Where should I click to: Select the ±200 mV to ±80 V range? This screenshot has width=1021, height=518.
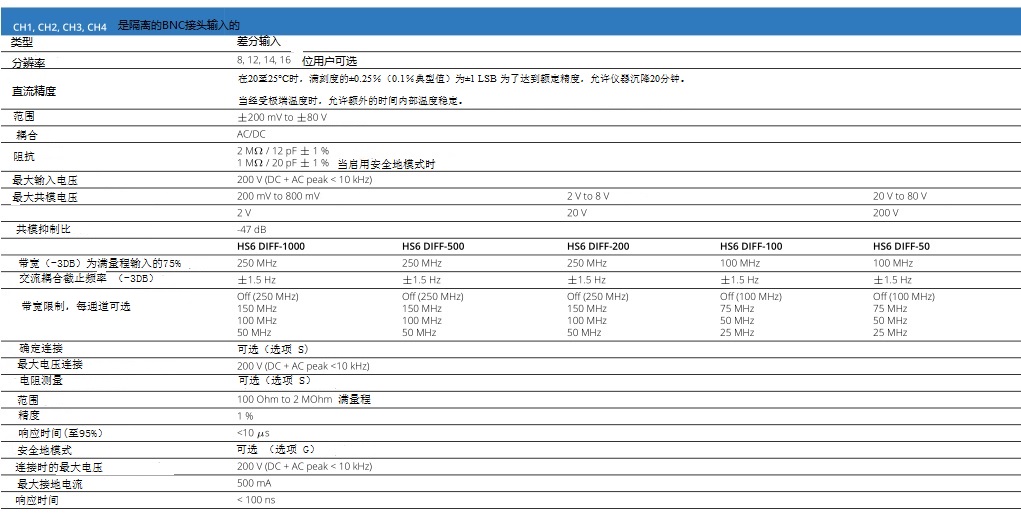(x=281, y=117)
